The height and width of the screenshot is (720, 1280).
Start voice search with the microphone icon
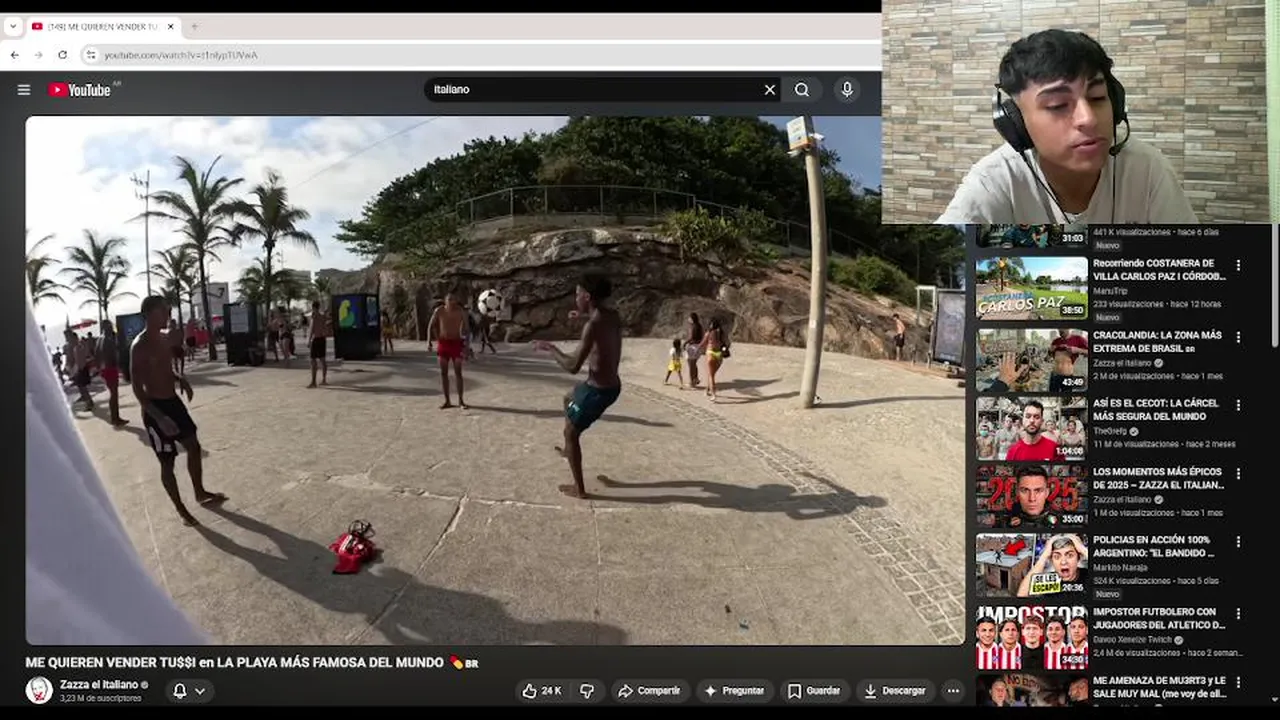(x=847, y=89)
